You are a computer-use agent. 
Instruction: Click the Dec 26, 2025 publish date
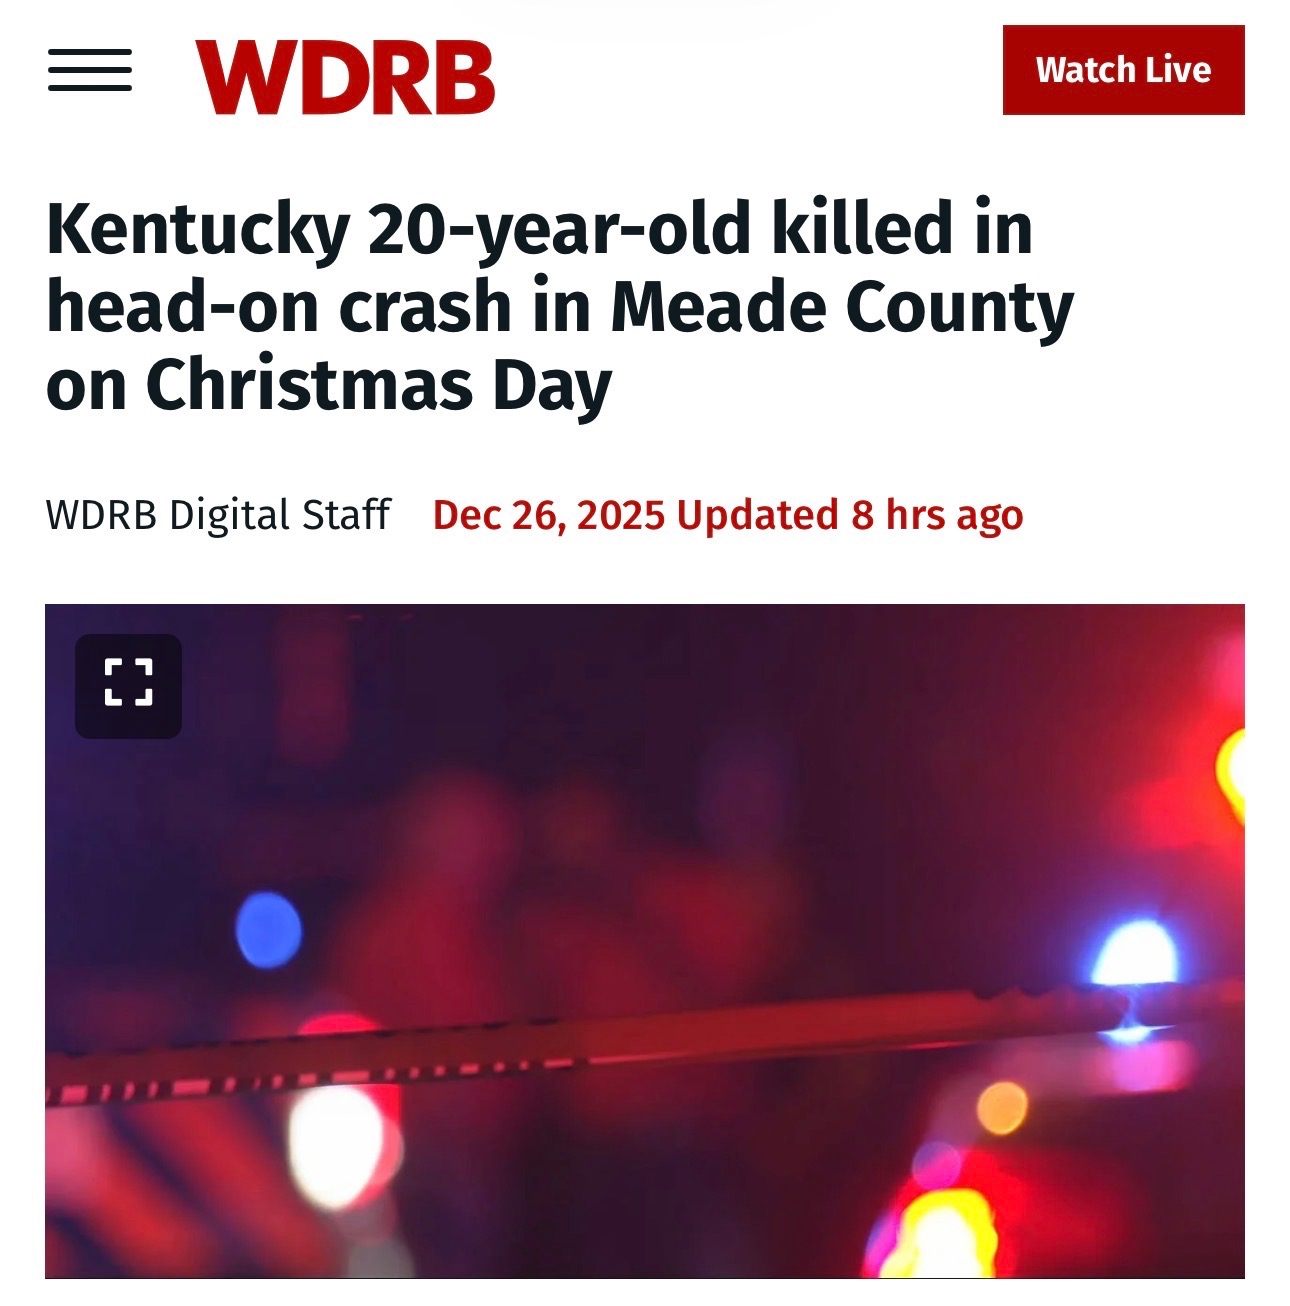click(548, 515)
